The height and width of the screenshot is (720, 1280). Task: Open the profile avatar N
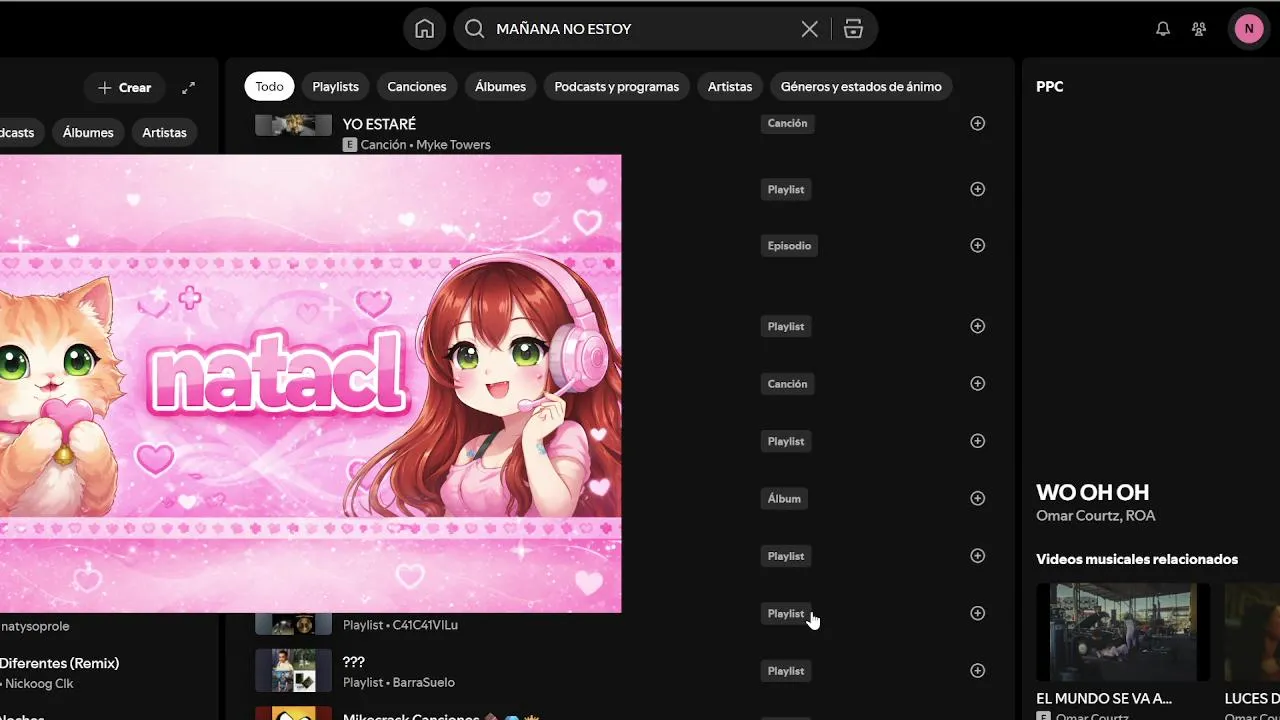pos(1249,29)
